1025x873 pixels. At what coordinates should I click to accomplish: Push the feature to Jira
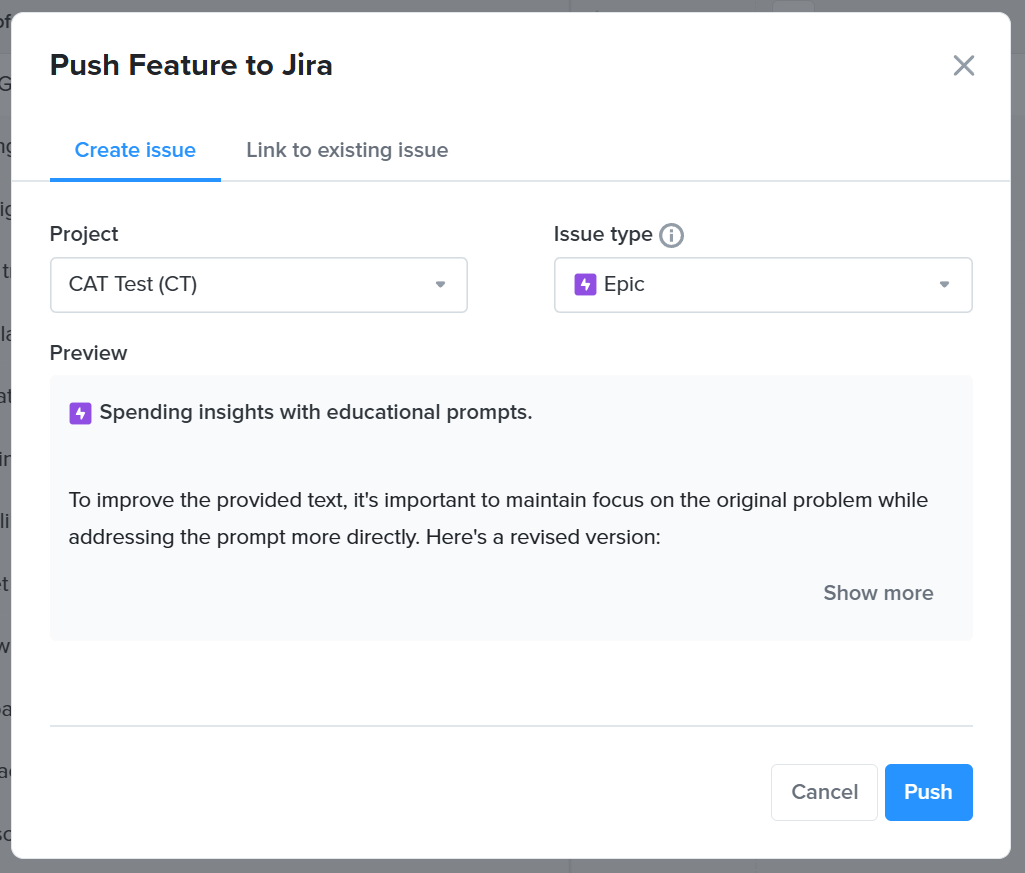(x=928, y=792)
